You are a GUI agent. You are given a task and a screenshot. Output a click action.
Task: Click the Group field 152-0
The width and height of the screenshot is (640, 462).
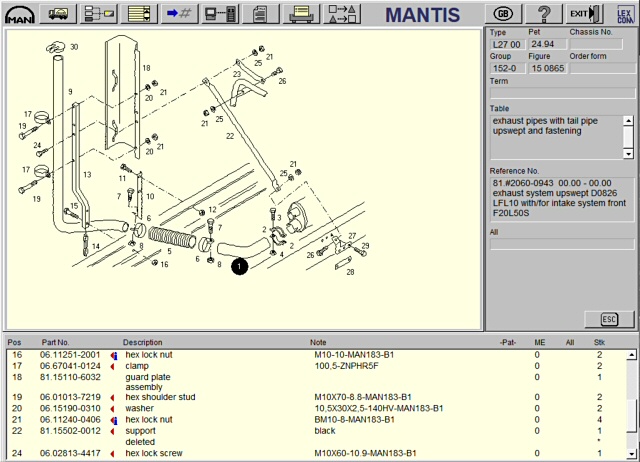(507, 68)
